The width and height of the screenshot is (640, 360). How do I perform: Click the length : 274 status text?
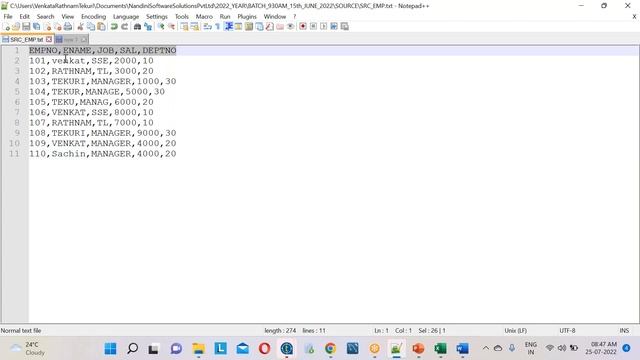pyautogui.click(x=280, y=331)
